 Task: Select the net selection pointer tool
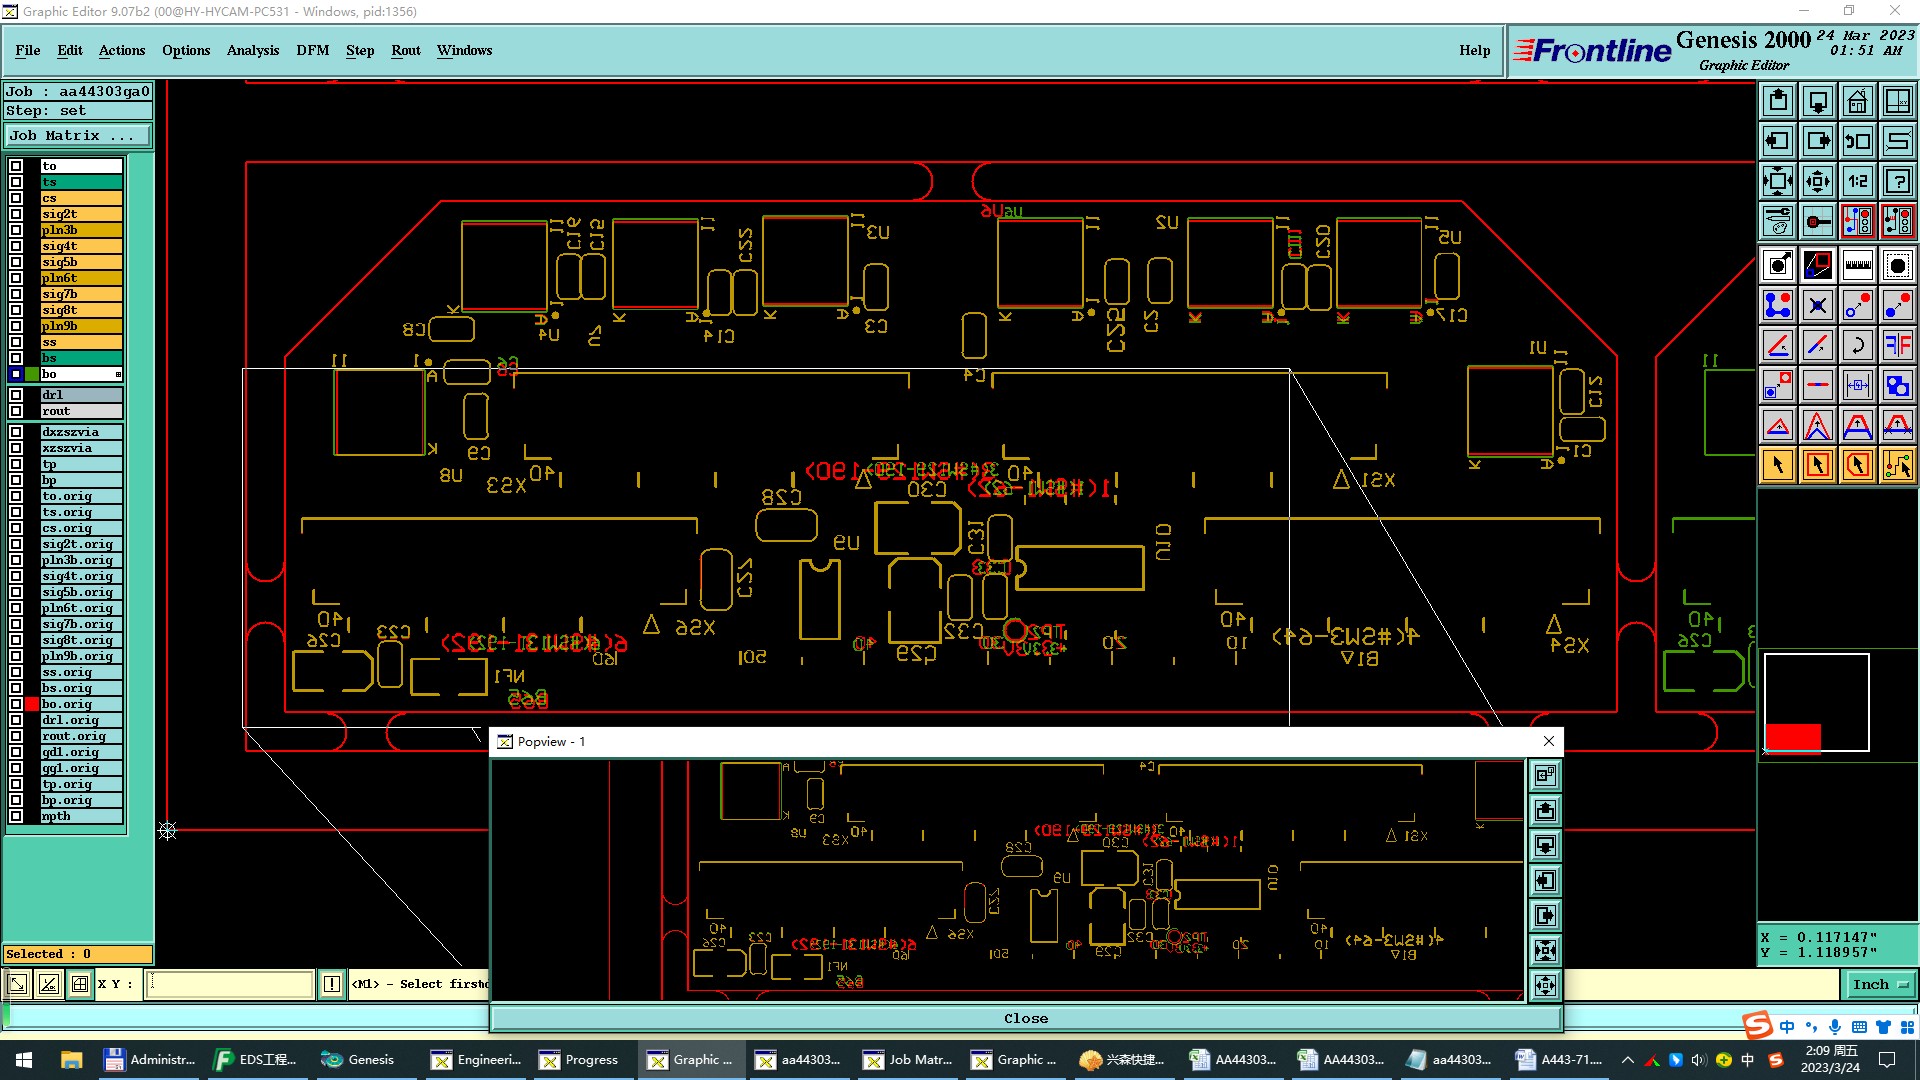click(x=1897, y=465)
